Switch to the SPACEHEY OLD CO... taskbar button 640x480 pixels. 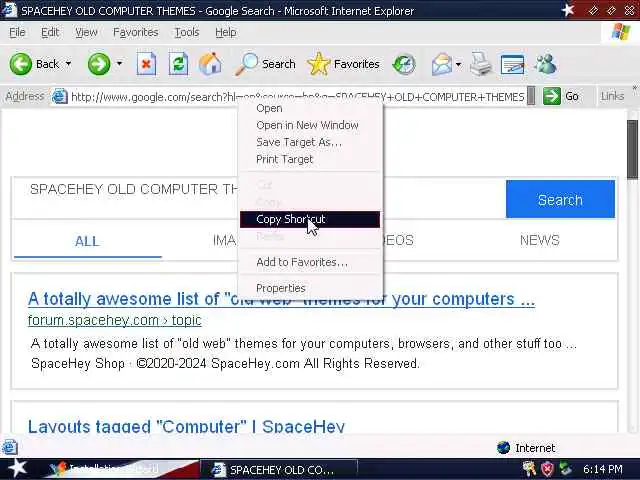click(280, 470)
